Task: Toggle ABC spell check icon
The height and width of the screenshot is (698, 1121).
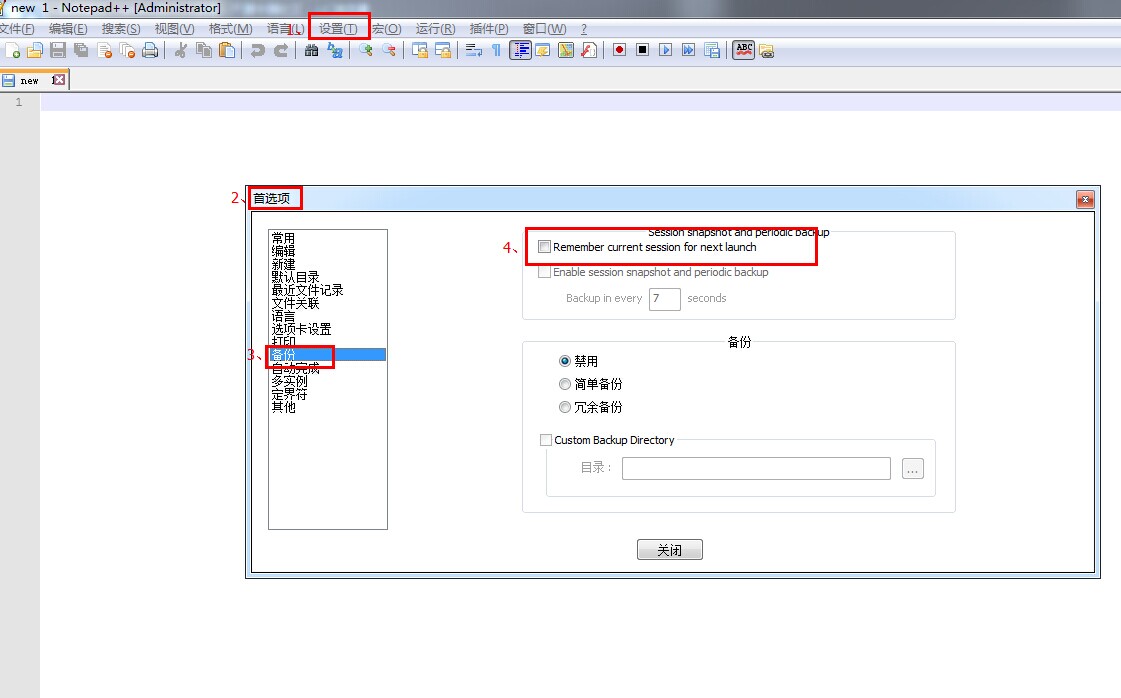Action: tap(744, 50)
